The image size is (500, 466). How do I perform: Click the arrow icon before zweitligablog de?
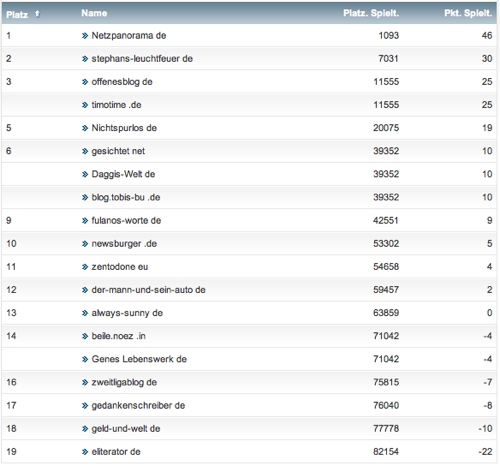[x=85, y=383]
